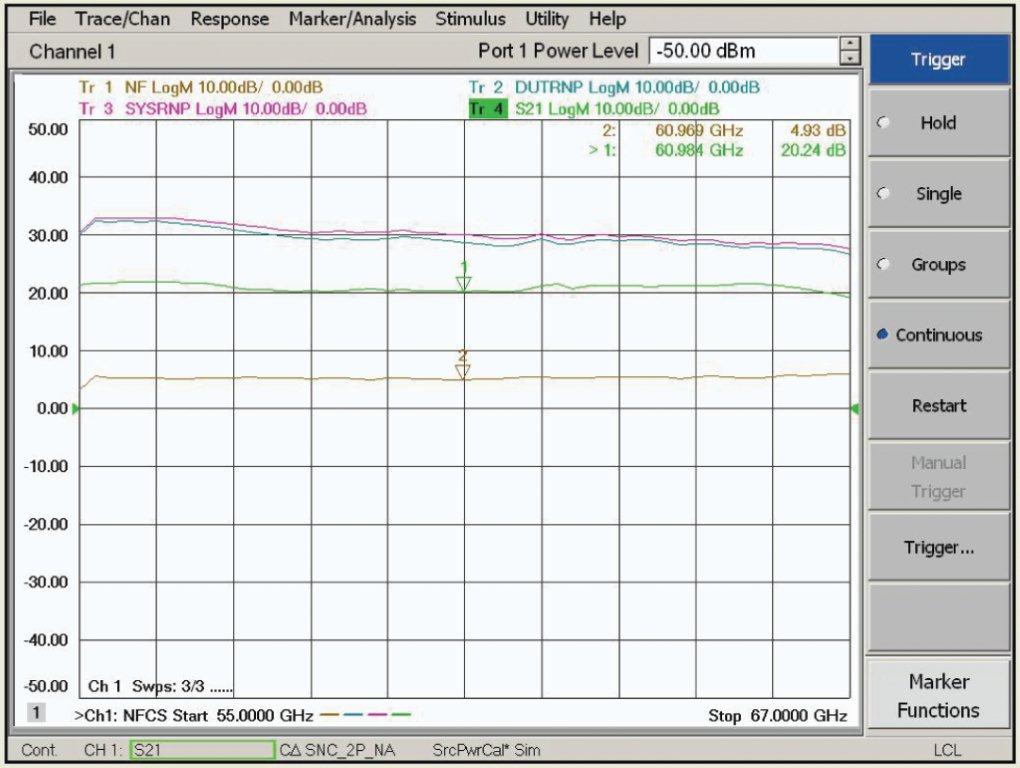Increase power level with up arrow
Screen dimensions: 1020x768
click(x=850, y=44)
